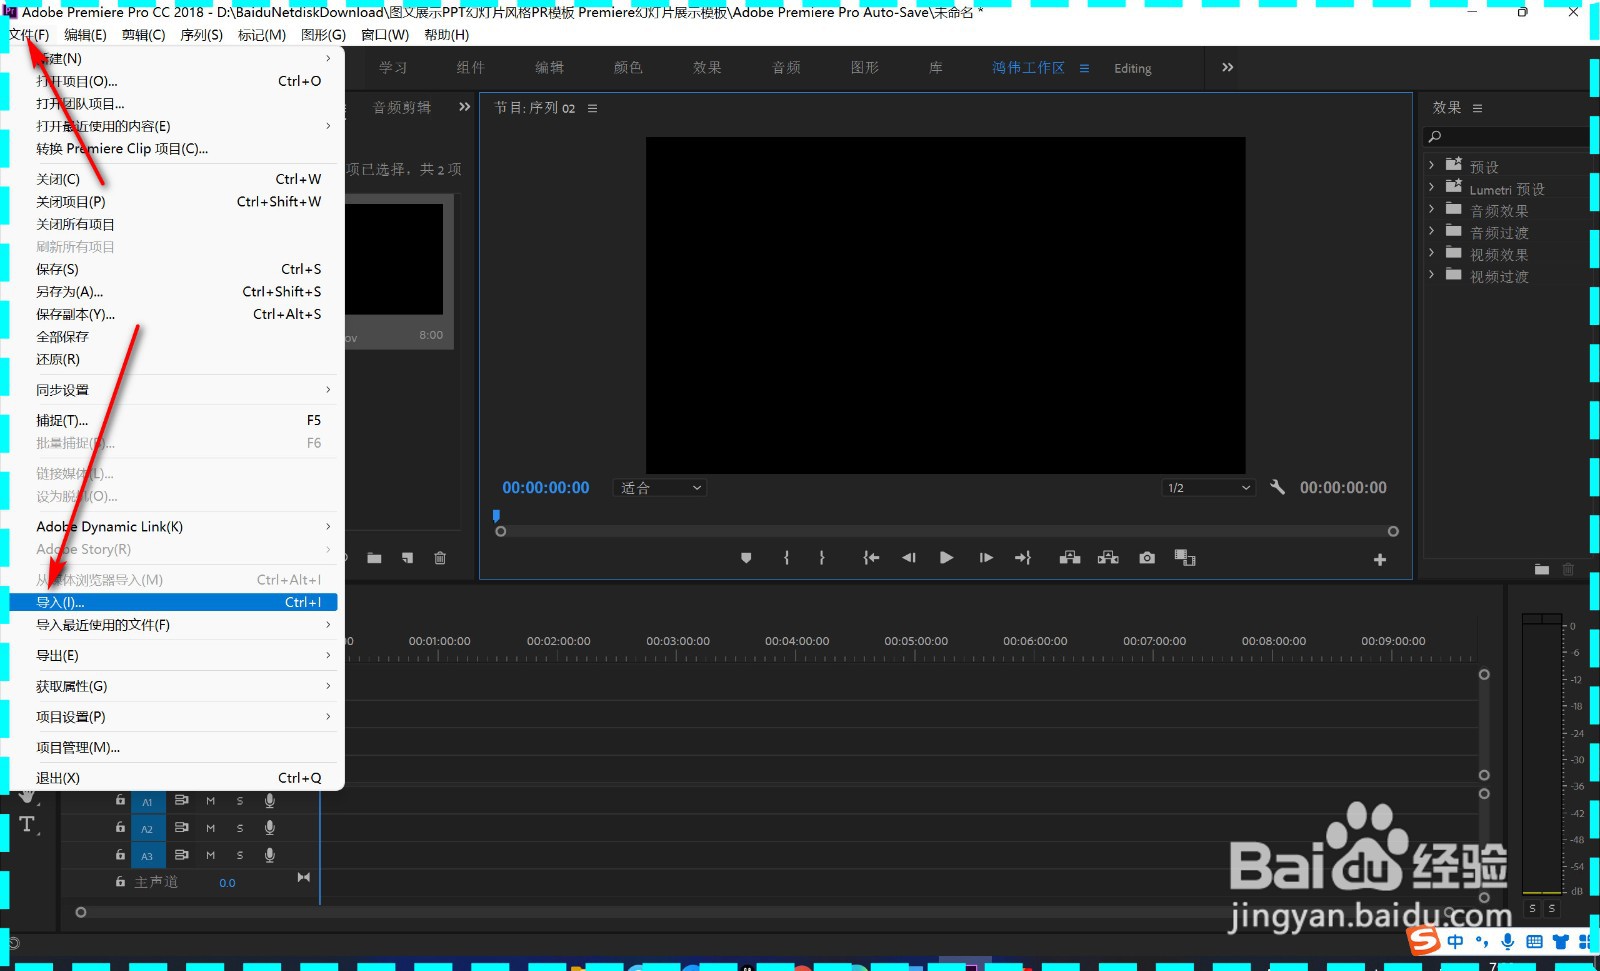This screenshot has width=1600, height=971.
Task: Click the Mark Out bracket icon
Action: [822, 558]
